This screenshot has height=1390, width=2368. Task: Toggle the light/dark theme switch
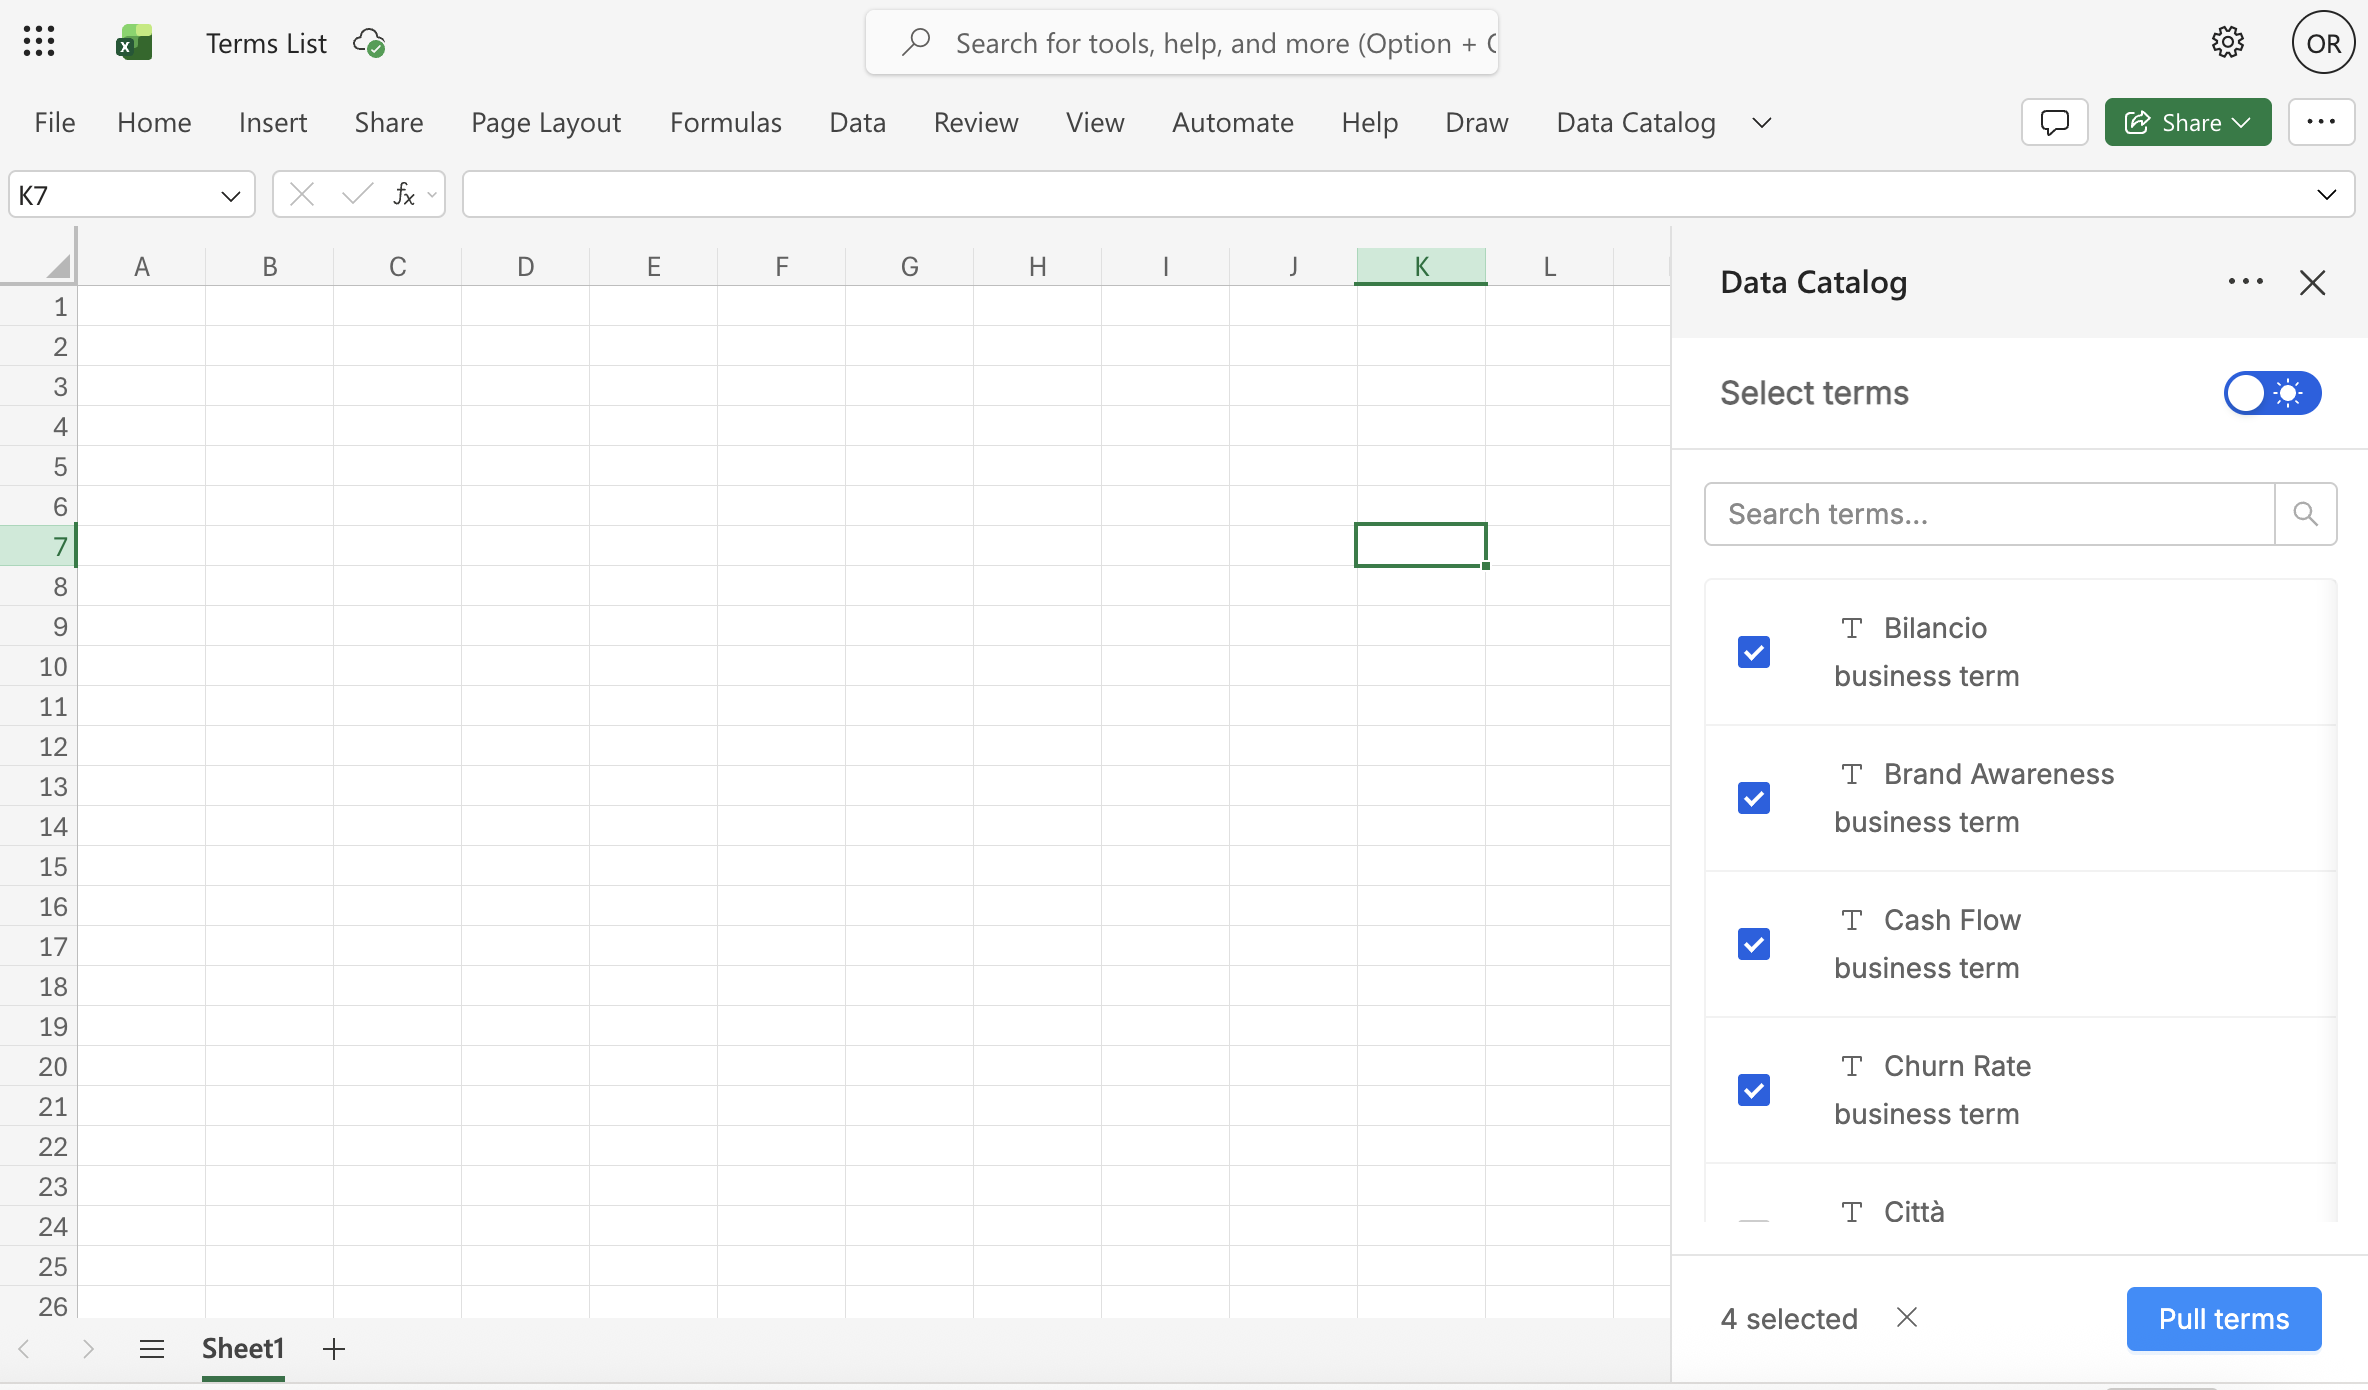point(2272,393)
